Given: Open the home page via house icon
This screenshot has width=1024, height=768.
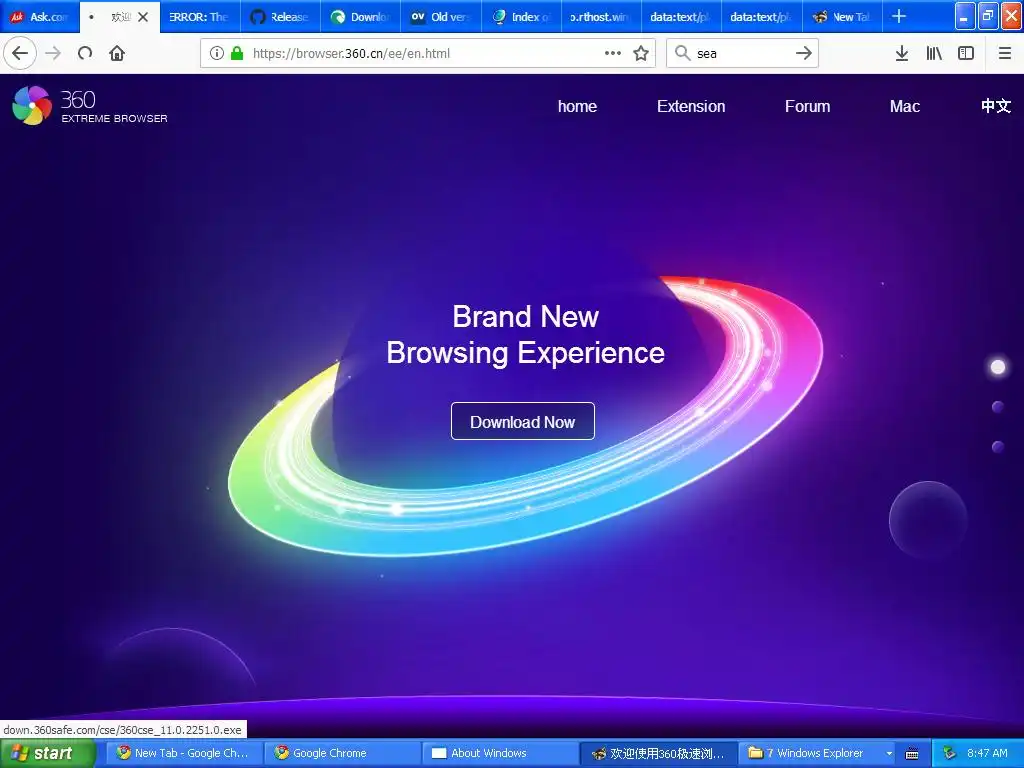Looking at the screenshot, I should coord(117,53).
